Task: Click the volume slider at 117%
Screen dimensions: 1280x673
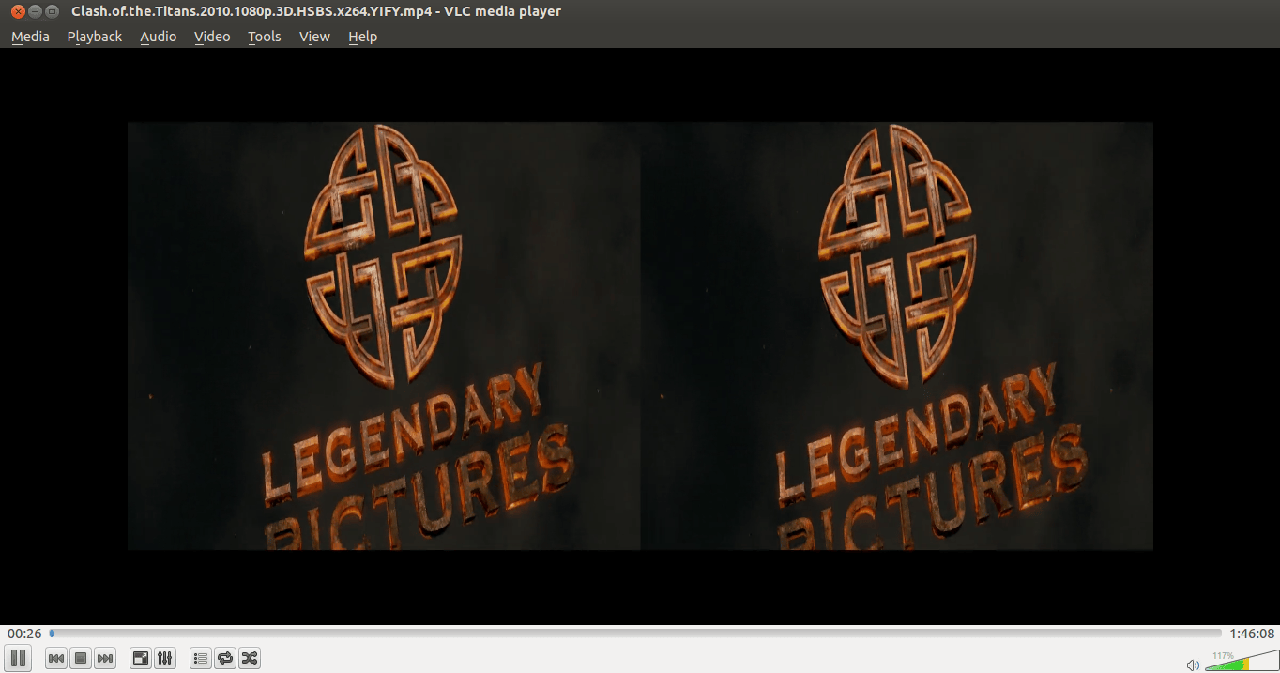Action: click(x=1247, y=664)
